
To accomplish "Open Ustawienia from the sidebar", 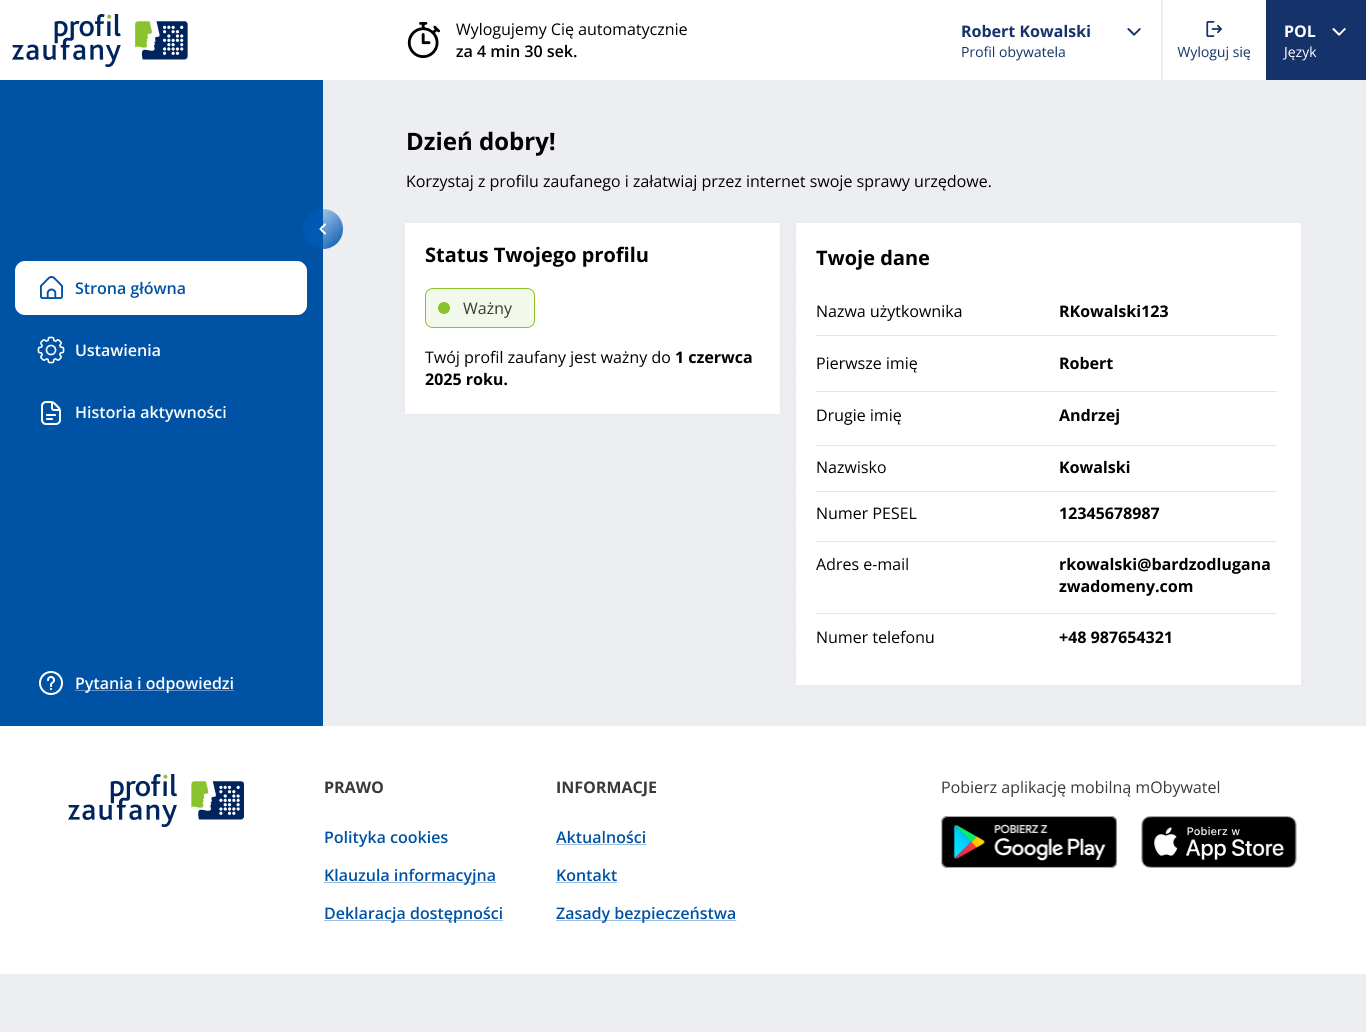I will point(118,350).
